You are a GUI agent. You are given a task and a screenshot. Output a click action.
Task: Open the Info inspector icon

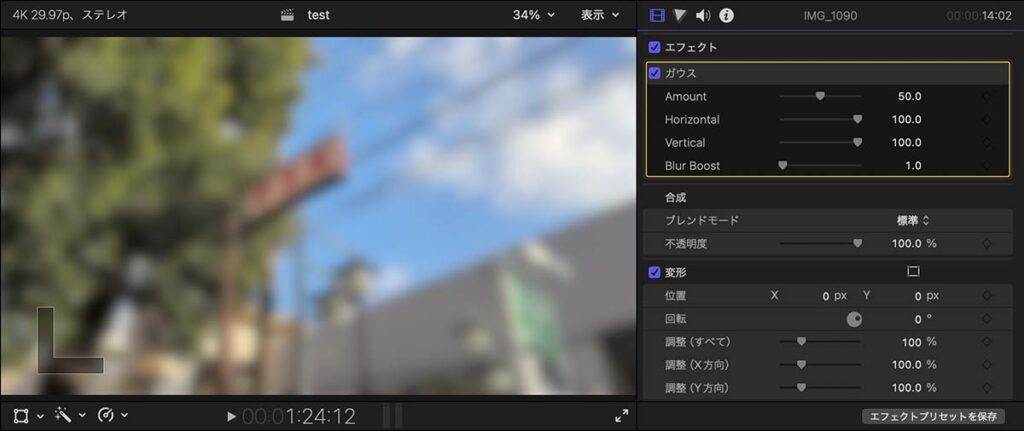click(x=726, y=15)
